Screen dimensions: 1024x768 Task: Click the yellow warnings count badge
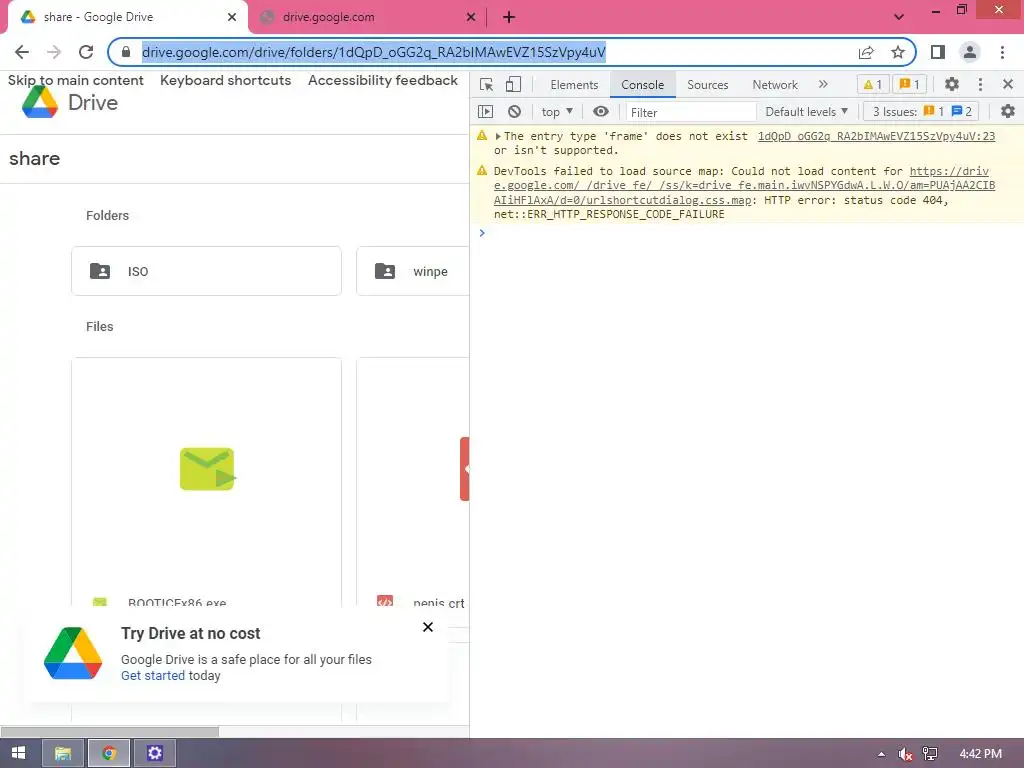(872, 84)
